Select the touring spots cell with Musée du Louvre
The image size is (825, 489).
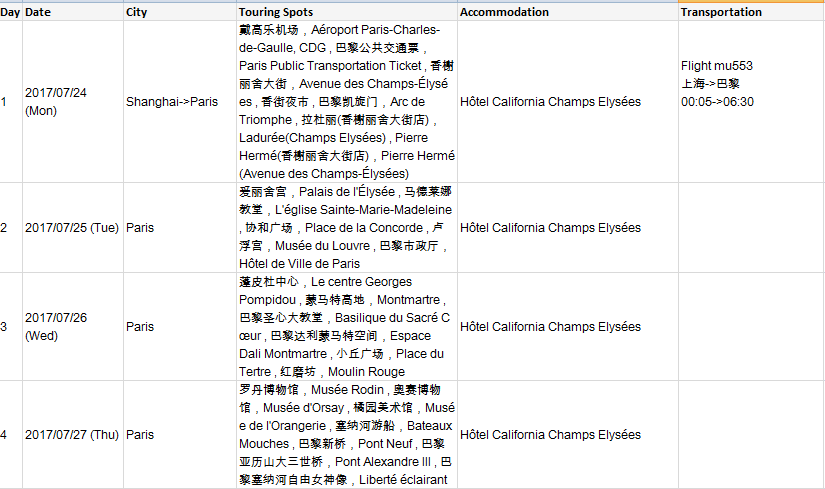[346, 227]
